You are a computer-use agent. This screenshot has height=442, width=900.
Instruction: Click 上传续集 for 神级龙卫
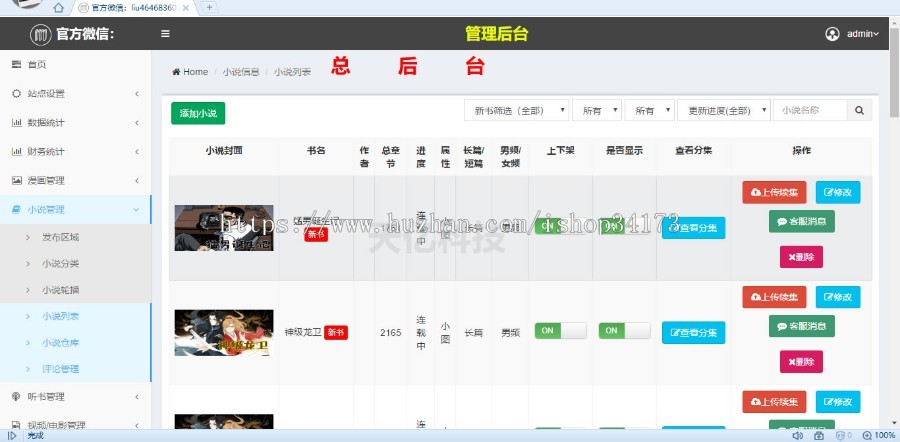coord(774,297)
